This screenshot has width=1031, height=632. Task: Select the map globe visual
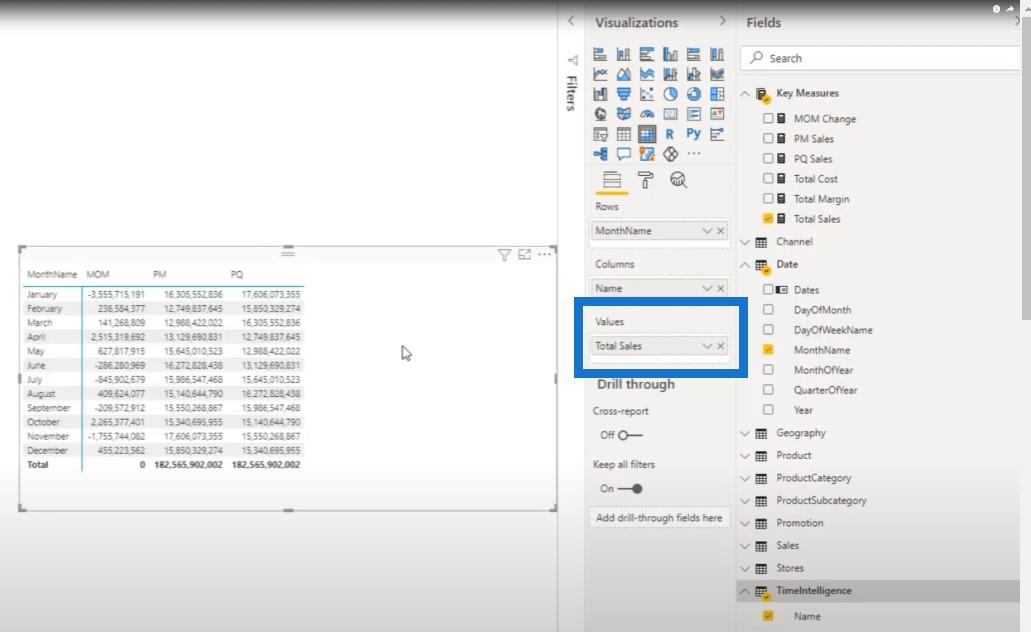click(600, 114)
